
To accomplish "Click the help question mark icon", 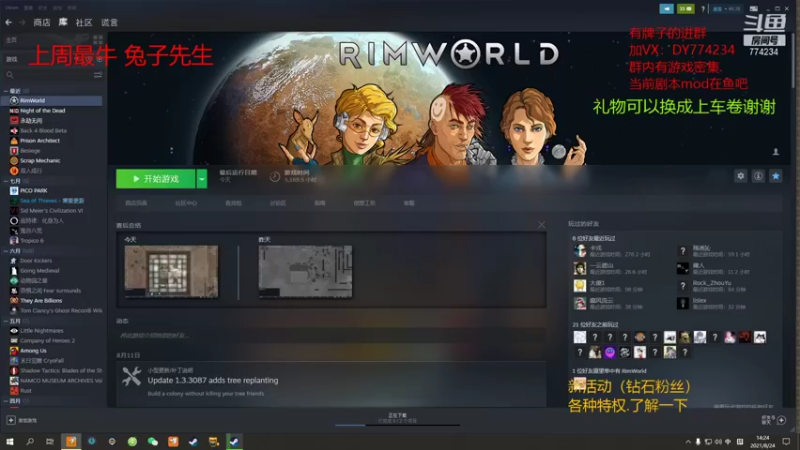I will pyautogui.click(x=703, y=9).
